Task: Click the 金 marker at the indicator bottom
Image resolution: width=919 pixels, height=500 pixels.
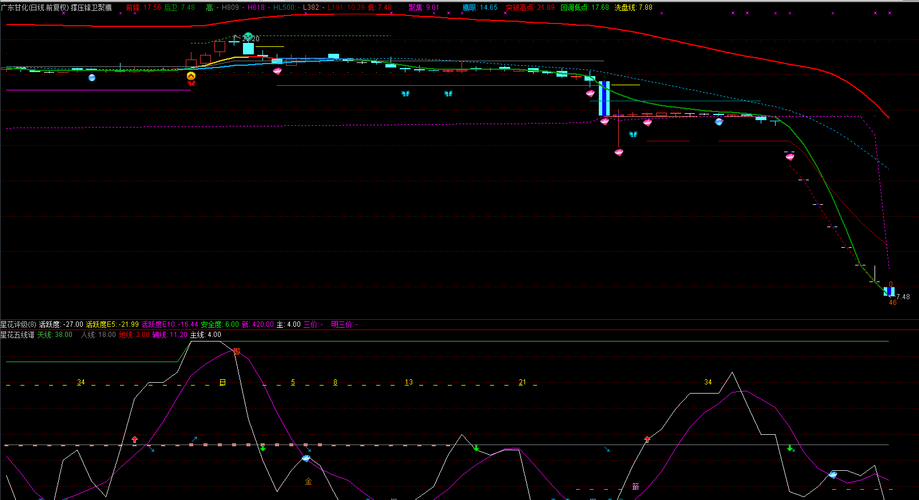Action: 308,481
